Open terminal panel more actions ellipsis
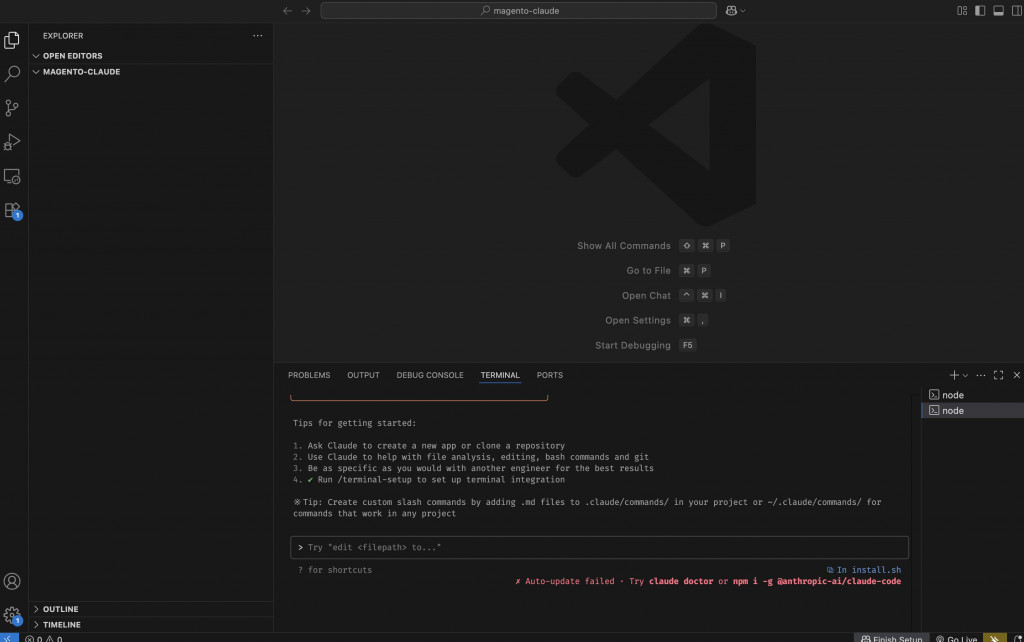This screenshot has width=1024, height=642. point(981,375)
